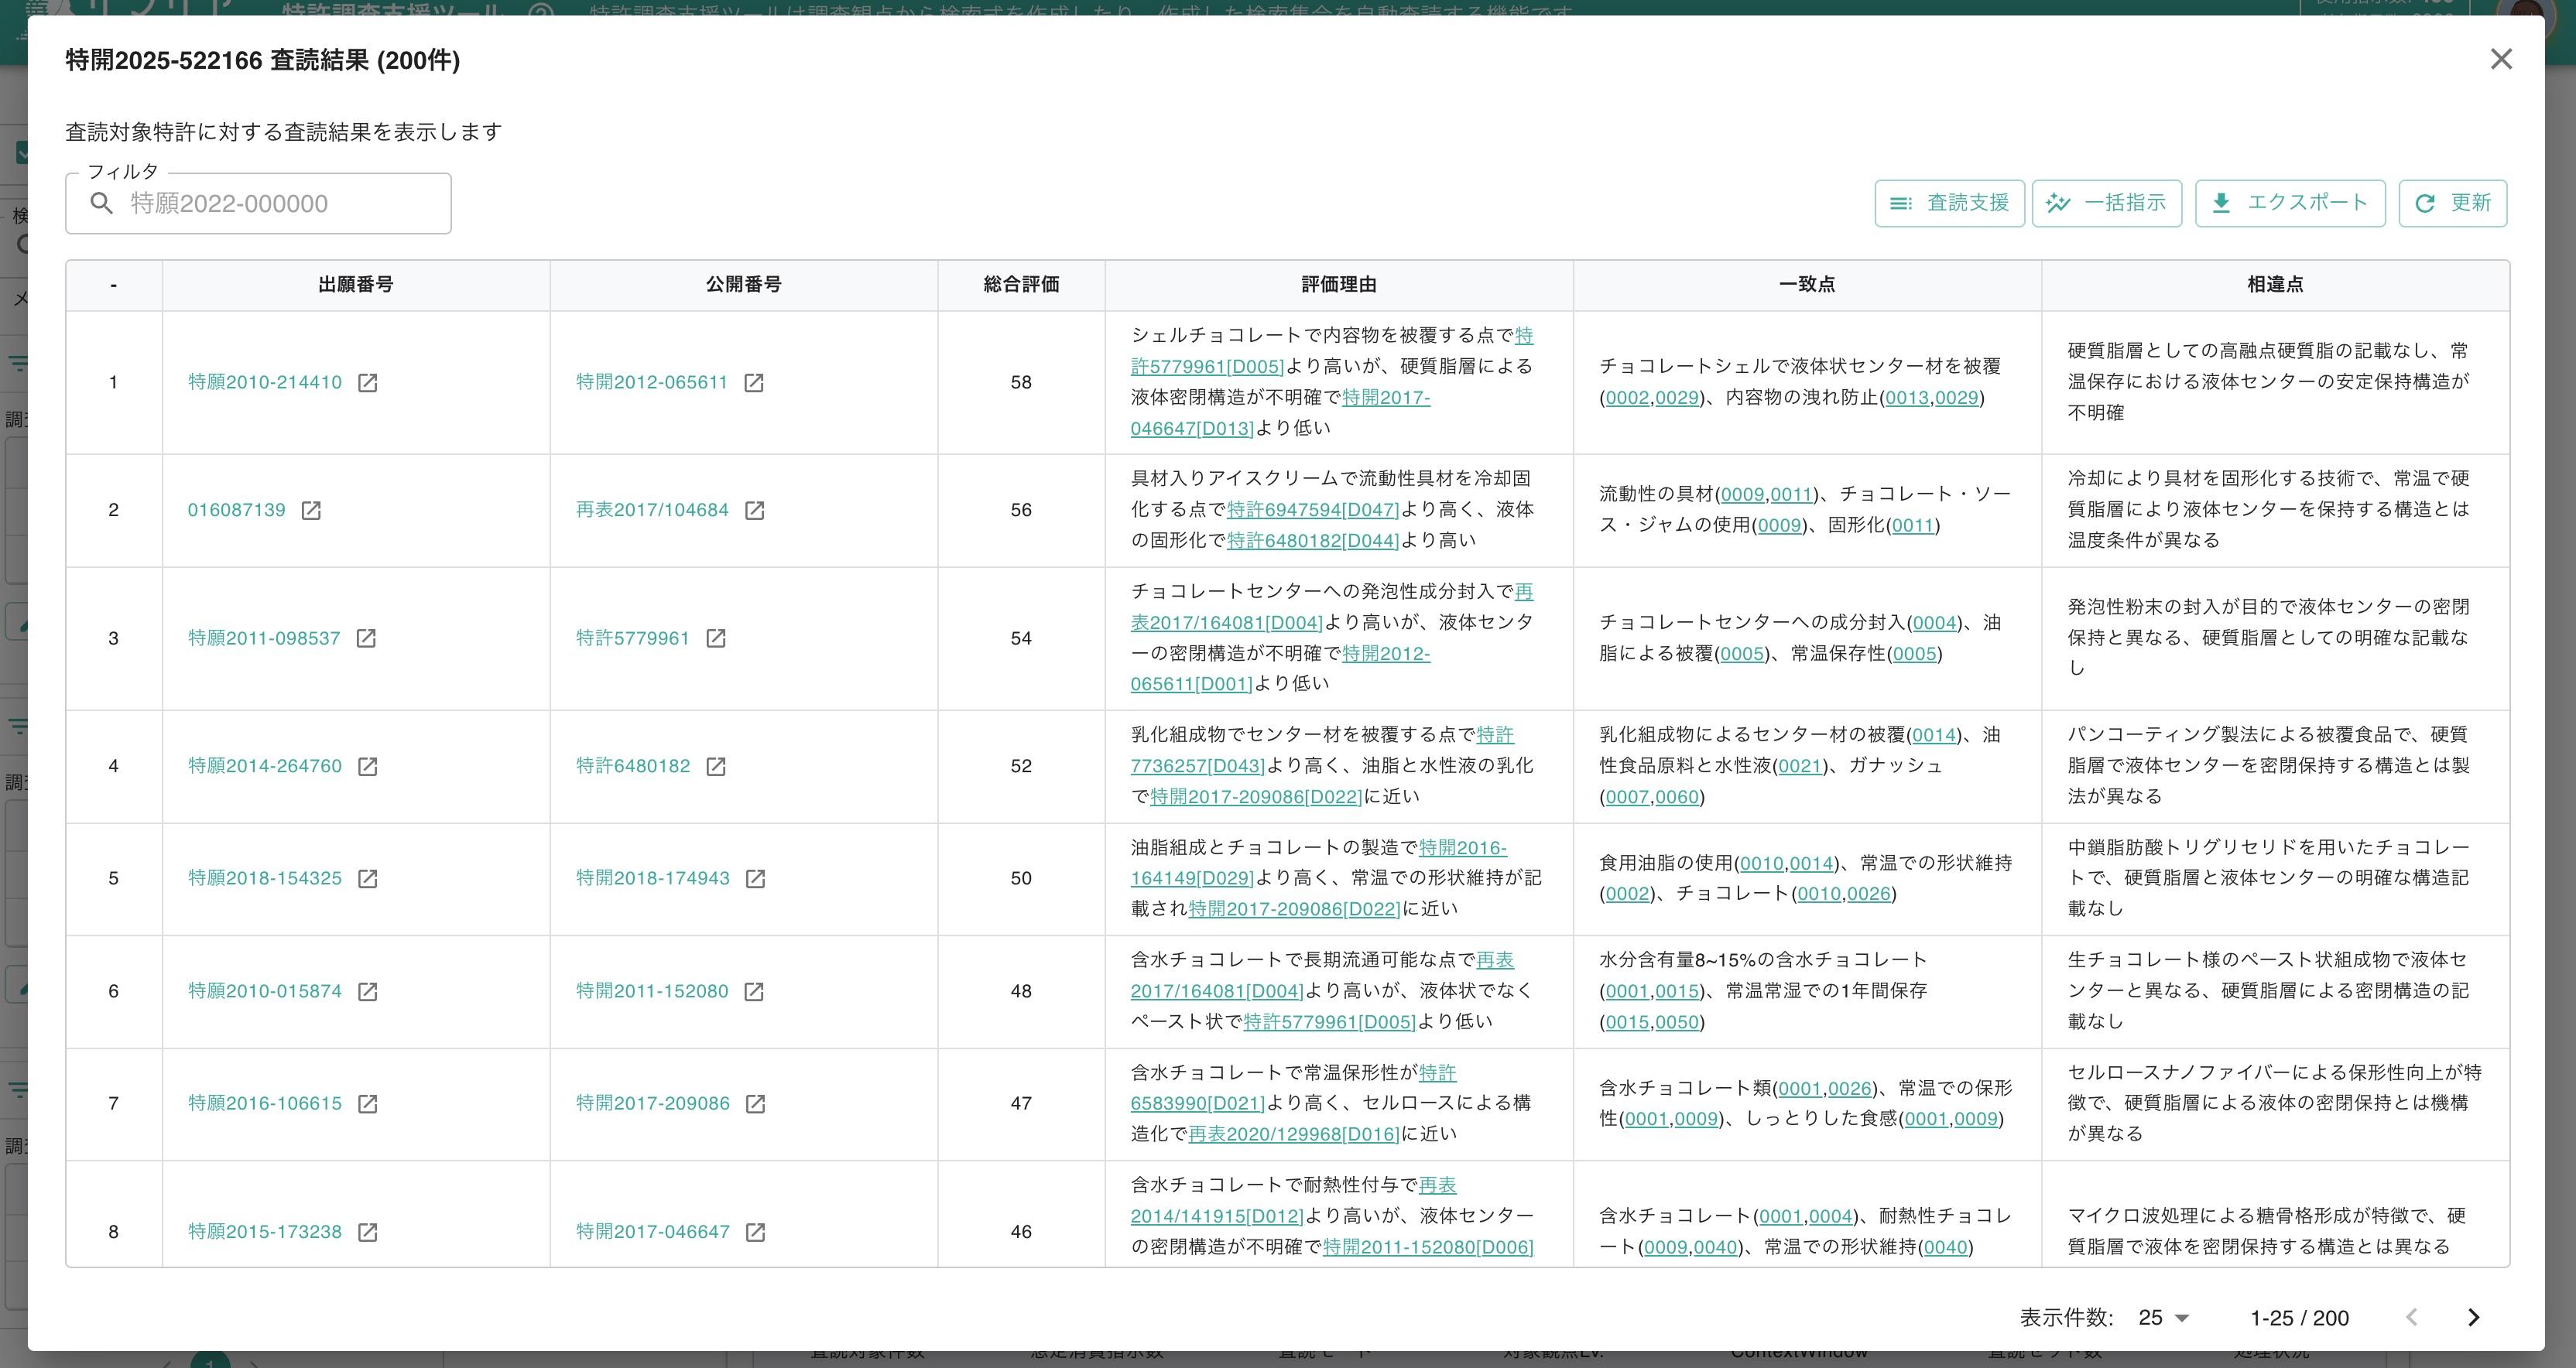The image size is (2576, 1368).
Task: Open application number 016087139 link
Action: click(237, 510)
